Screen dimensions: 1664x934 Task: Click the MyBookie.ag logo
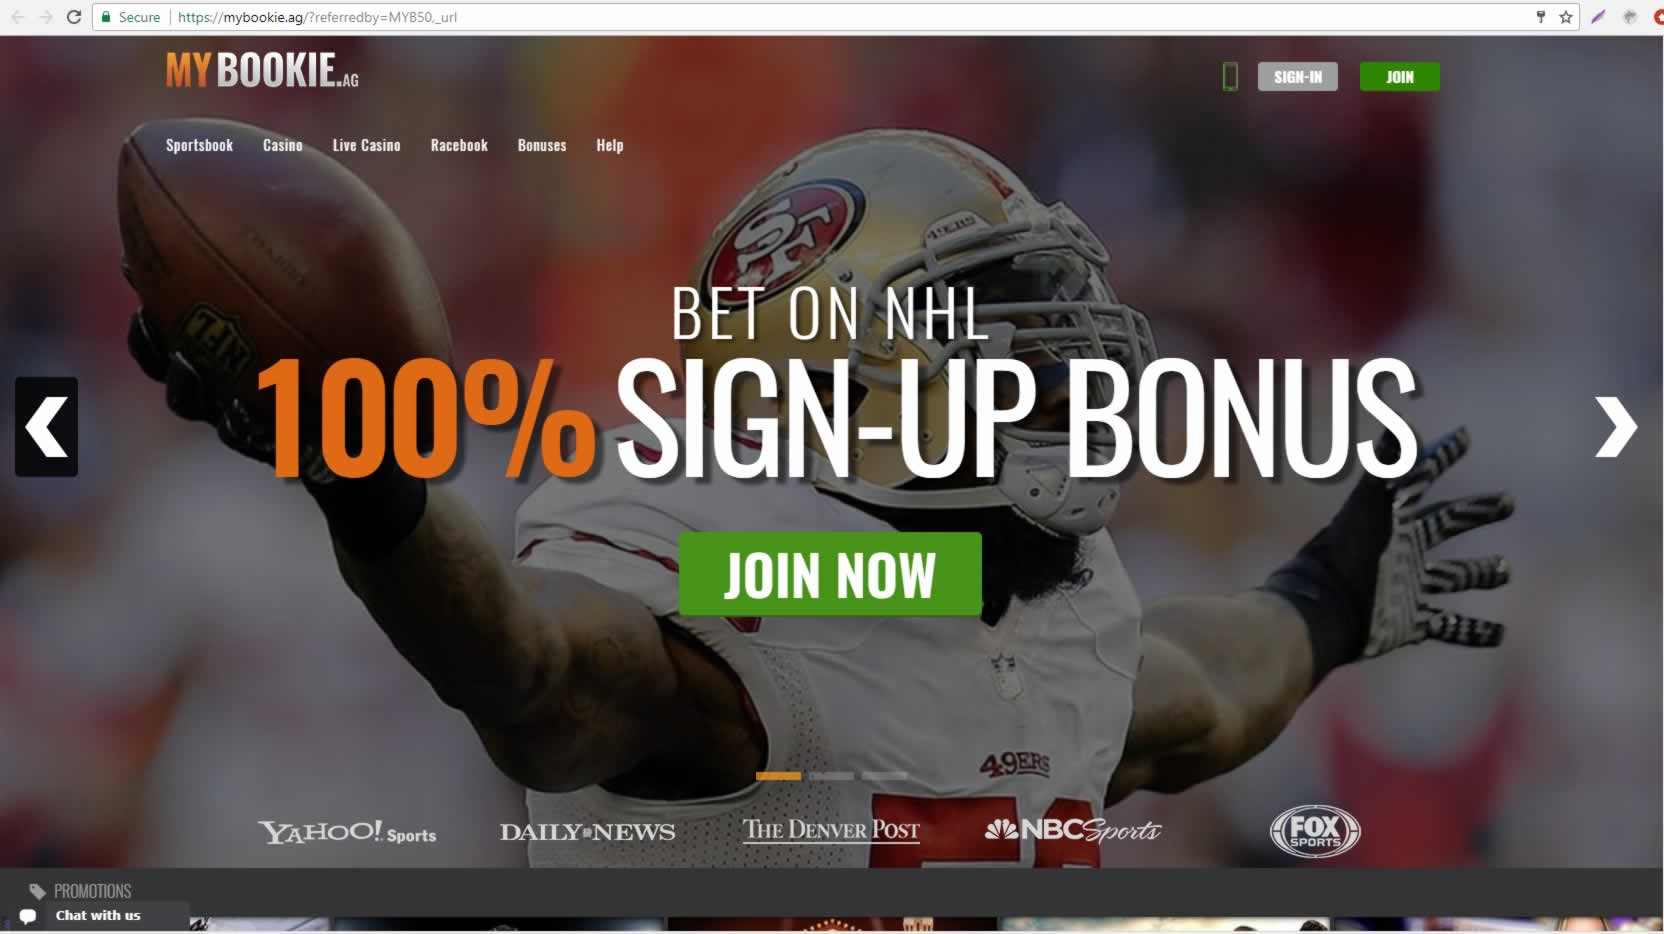pyautogui.click(x=262, y=70)
